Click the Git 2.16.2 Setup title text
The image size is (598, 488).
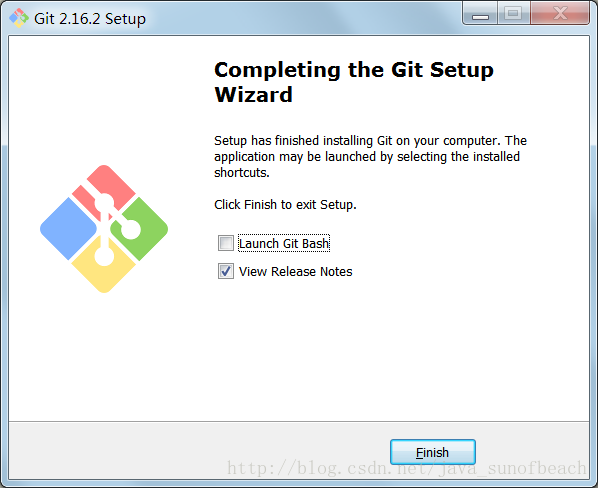click(90, 18)
